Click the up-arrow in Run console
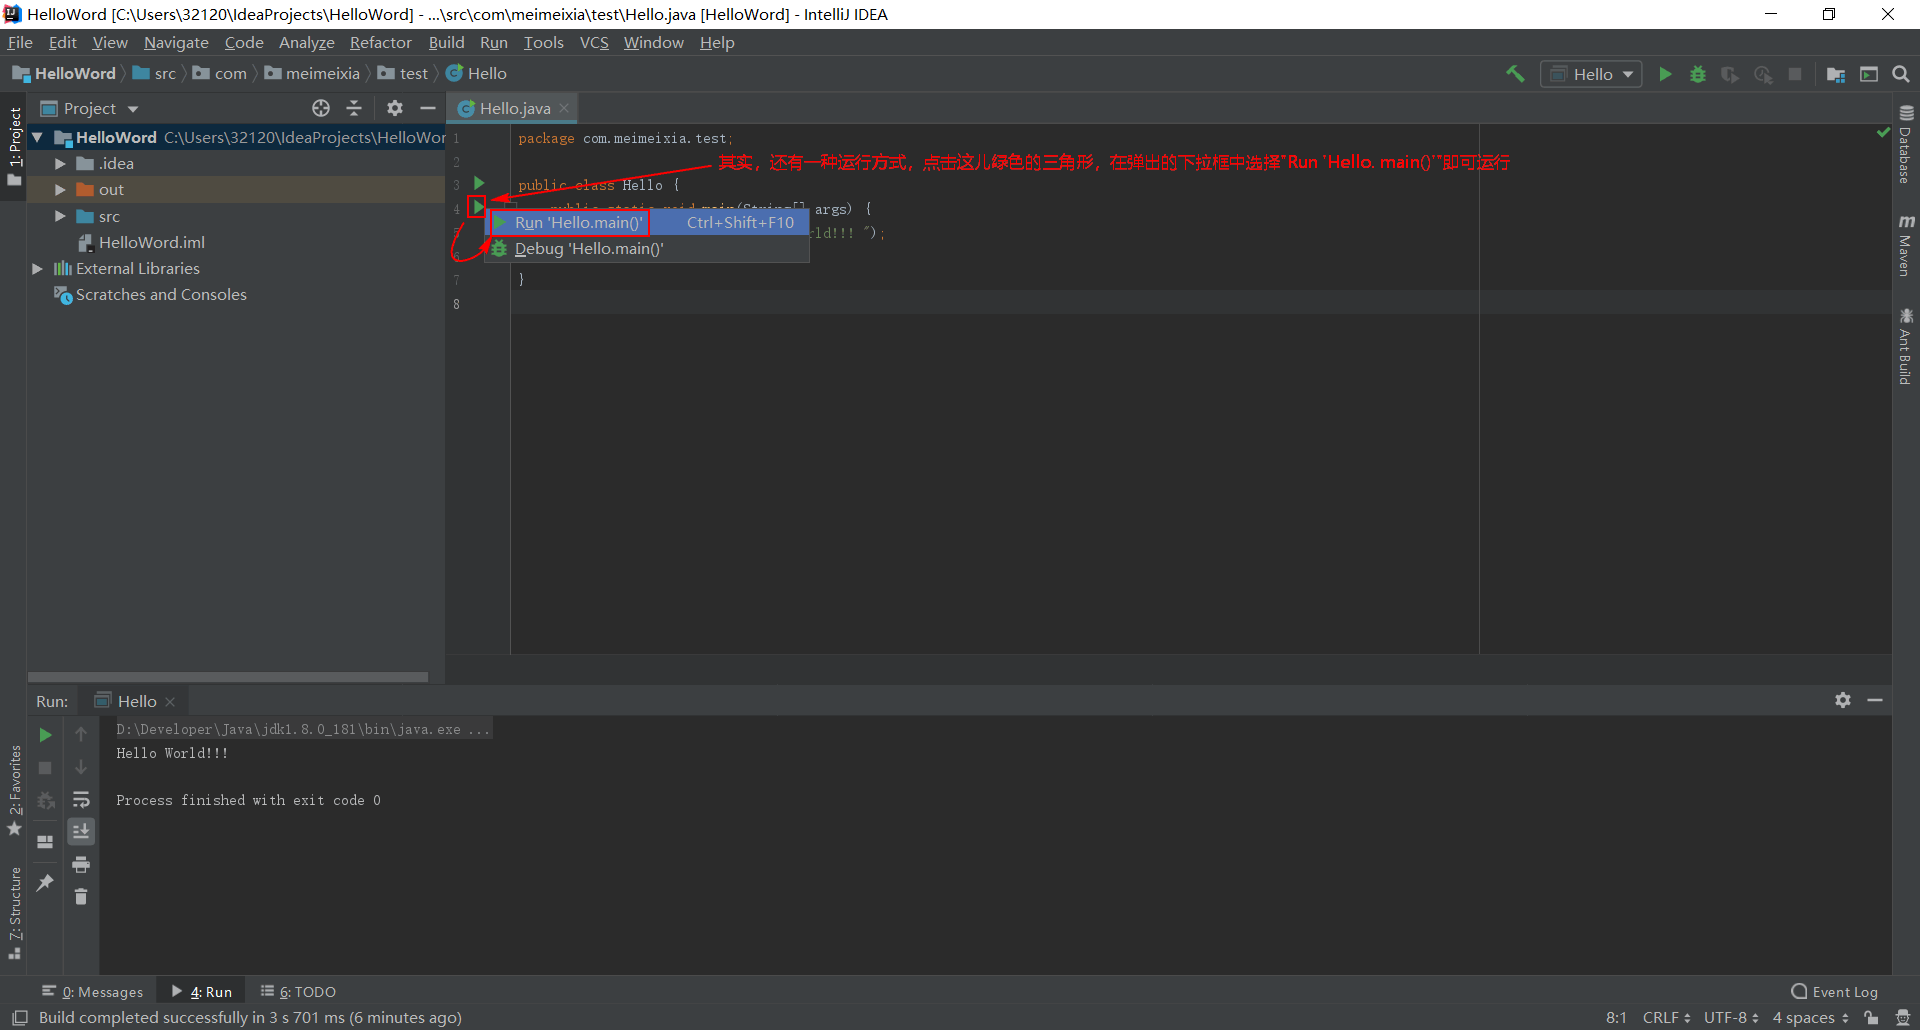The height and width of the screenshot is (1030, 1920). coord(81,735)
